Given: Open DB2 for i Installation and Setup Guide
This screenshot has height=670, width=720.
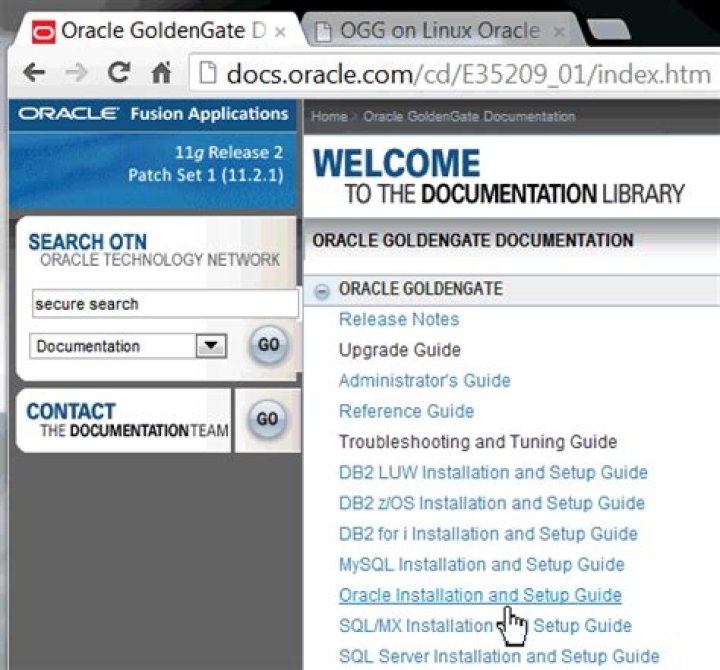Looking at the screenshot, I should point(488,534).
